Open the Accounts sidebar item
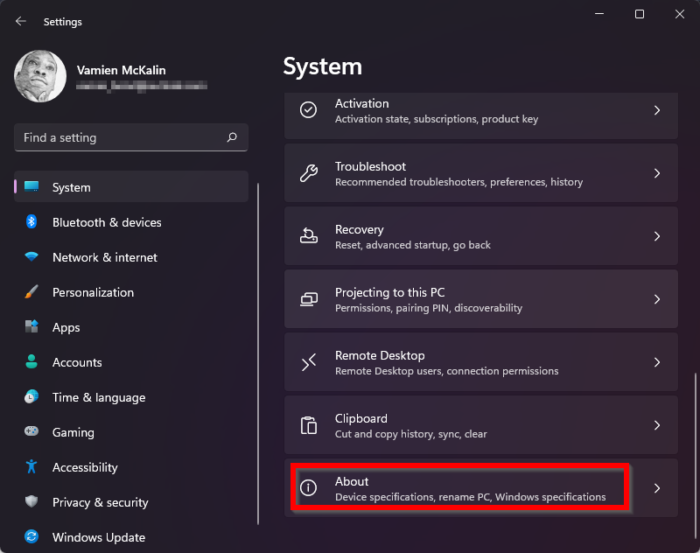 click(77, 362)
